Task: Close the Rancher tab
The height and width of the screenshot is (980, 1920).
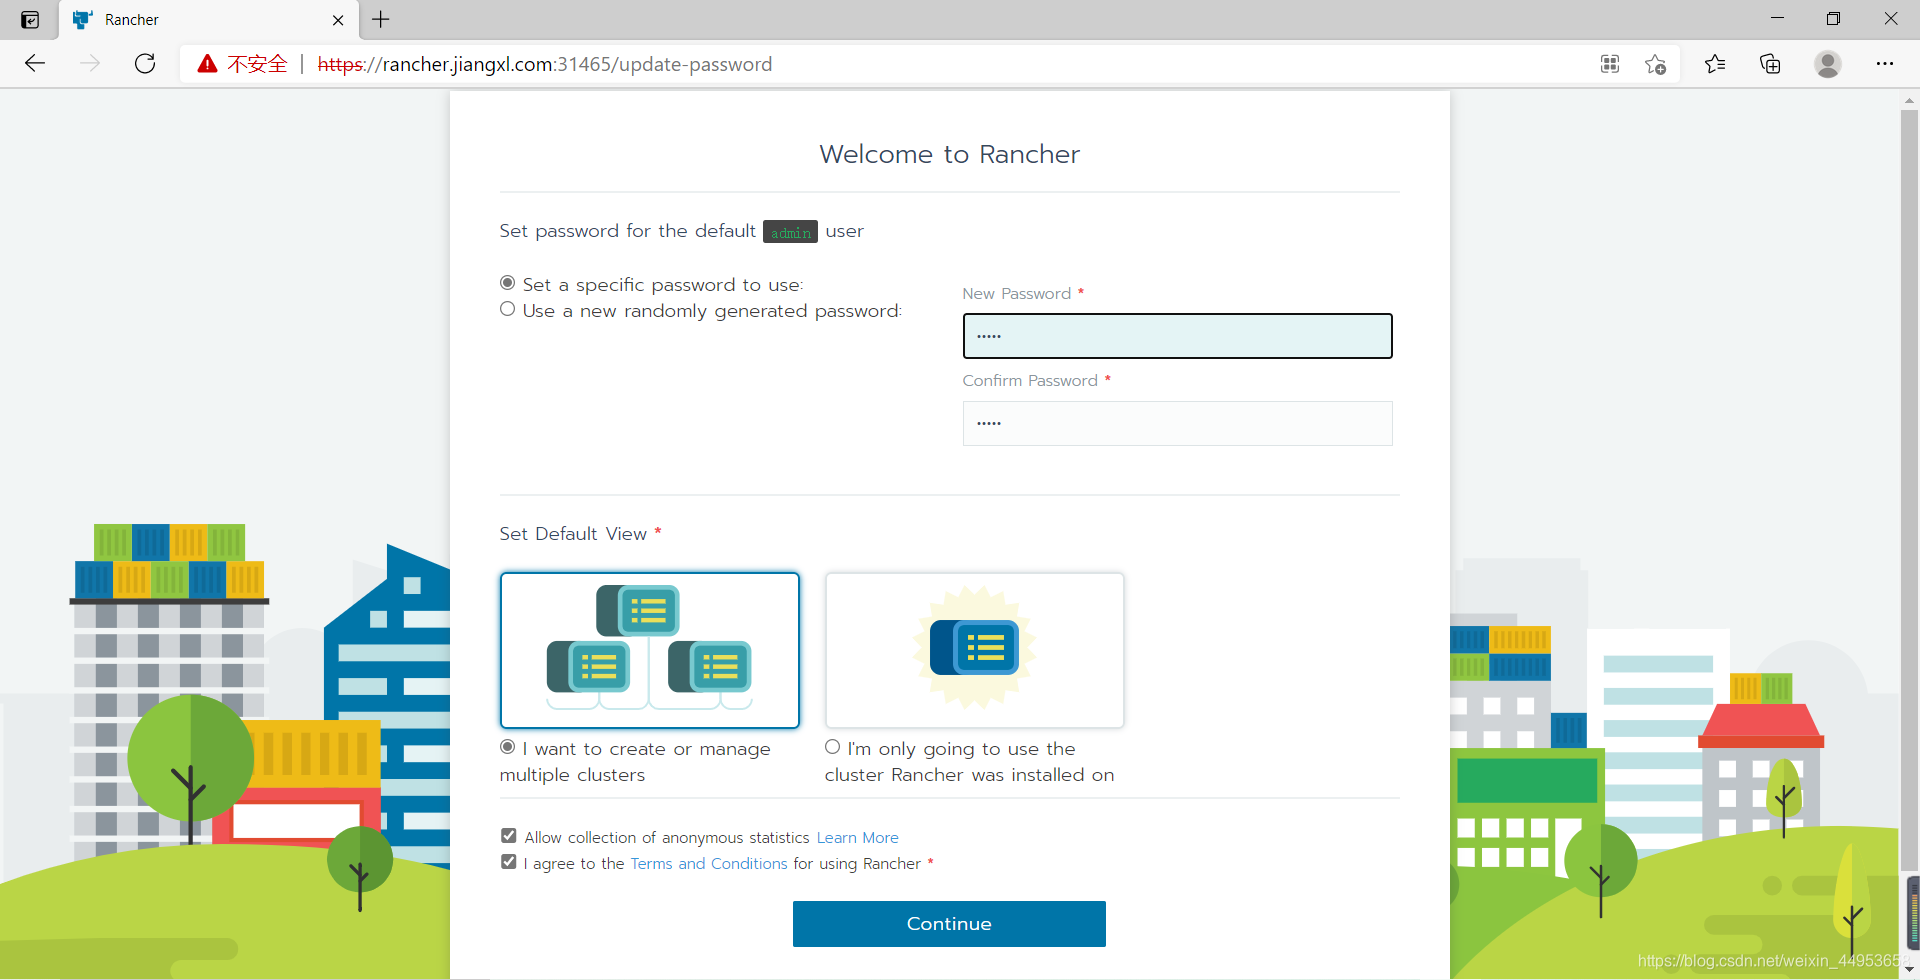Action: 338,20
